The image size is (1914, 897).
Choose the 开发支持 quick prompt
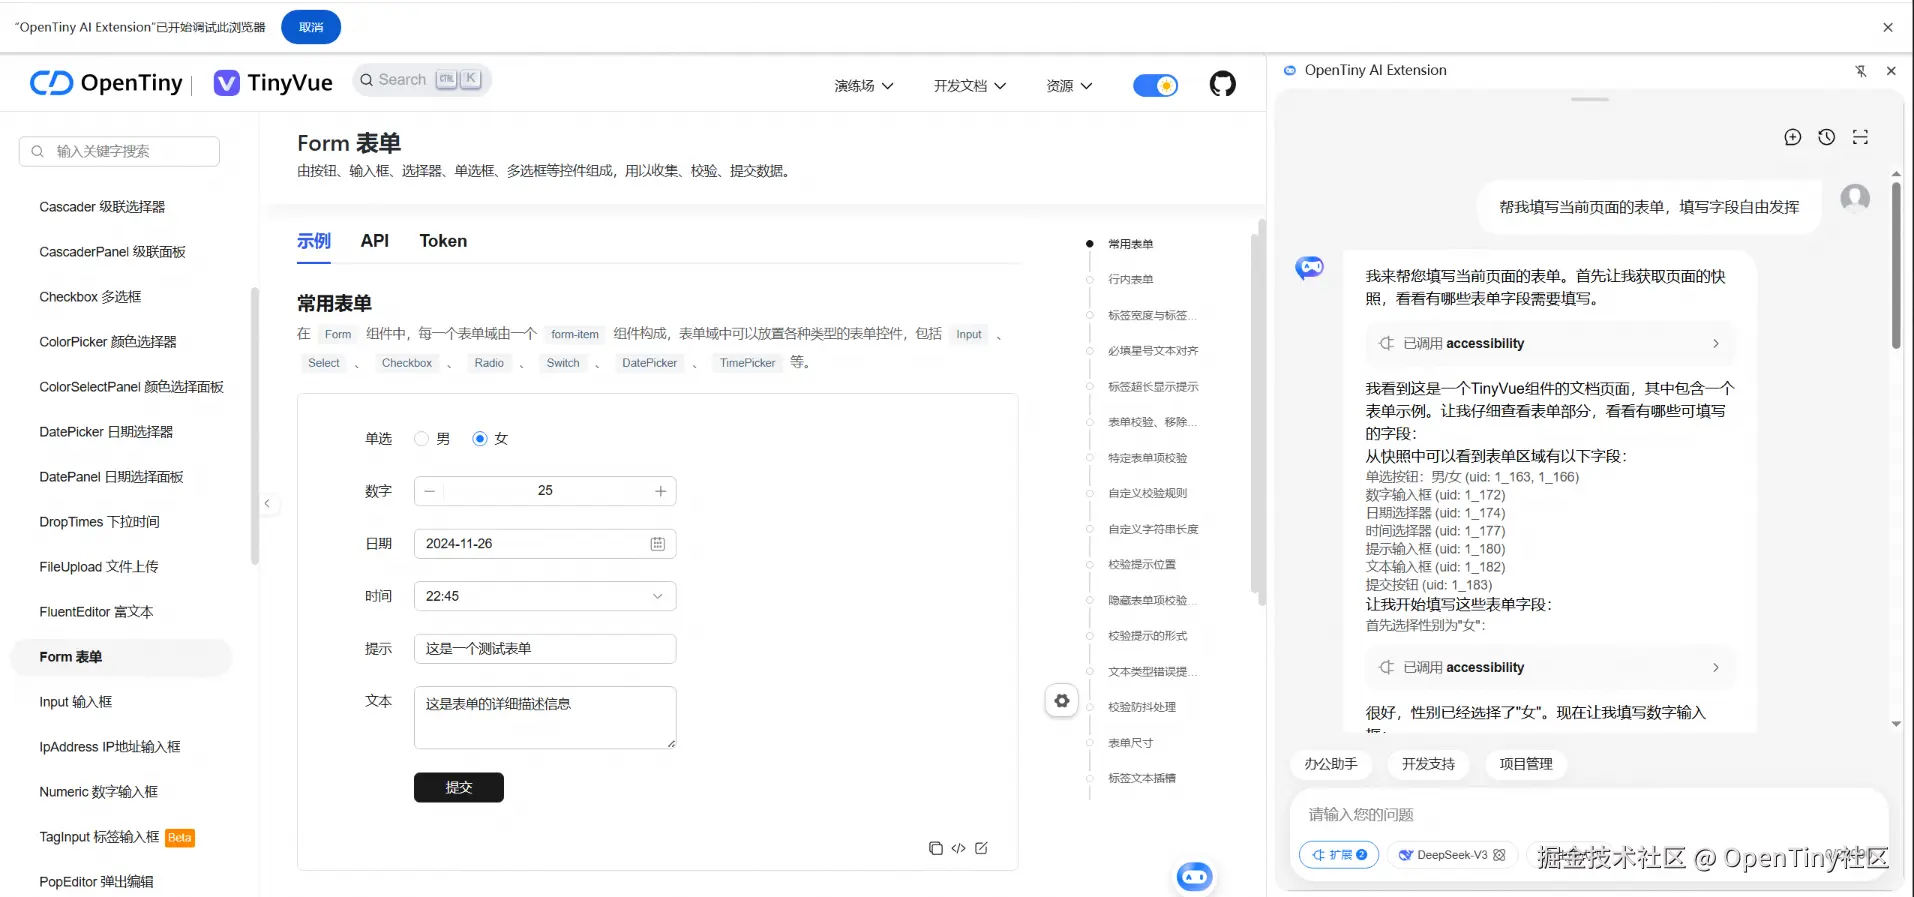(x=1428, y=764)
